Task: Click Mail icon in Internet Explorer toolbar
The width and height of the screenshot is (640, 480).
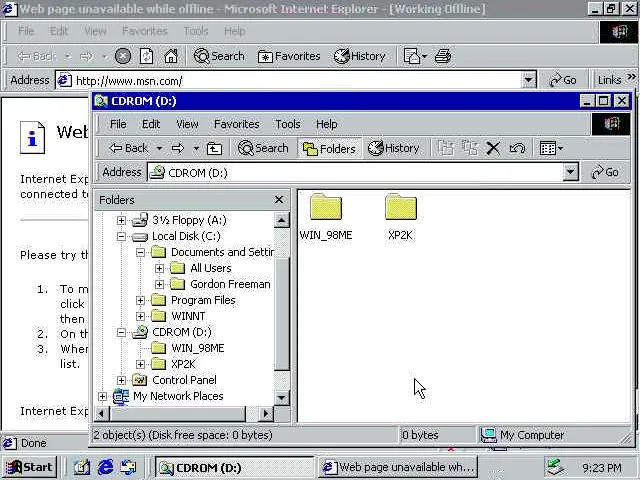Action: point(415,56)
